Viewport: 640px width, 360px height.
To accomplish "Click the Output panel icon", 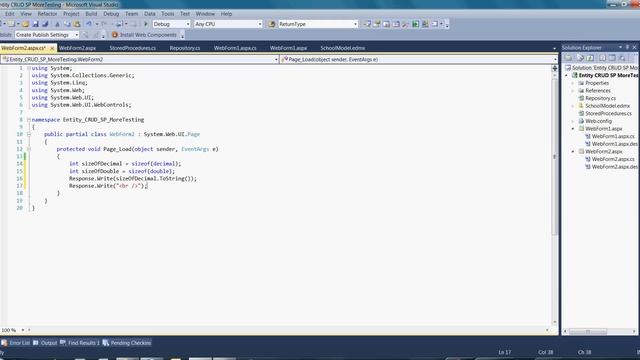I will 36,343.
